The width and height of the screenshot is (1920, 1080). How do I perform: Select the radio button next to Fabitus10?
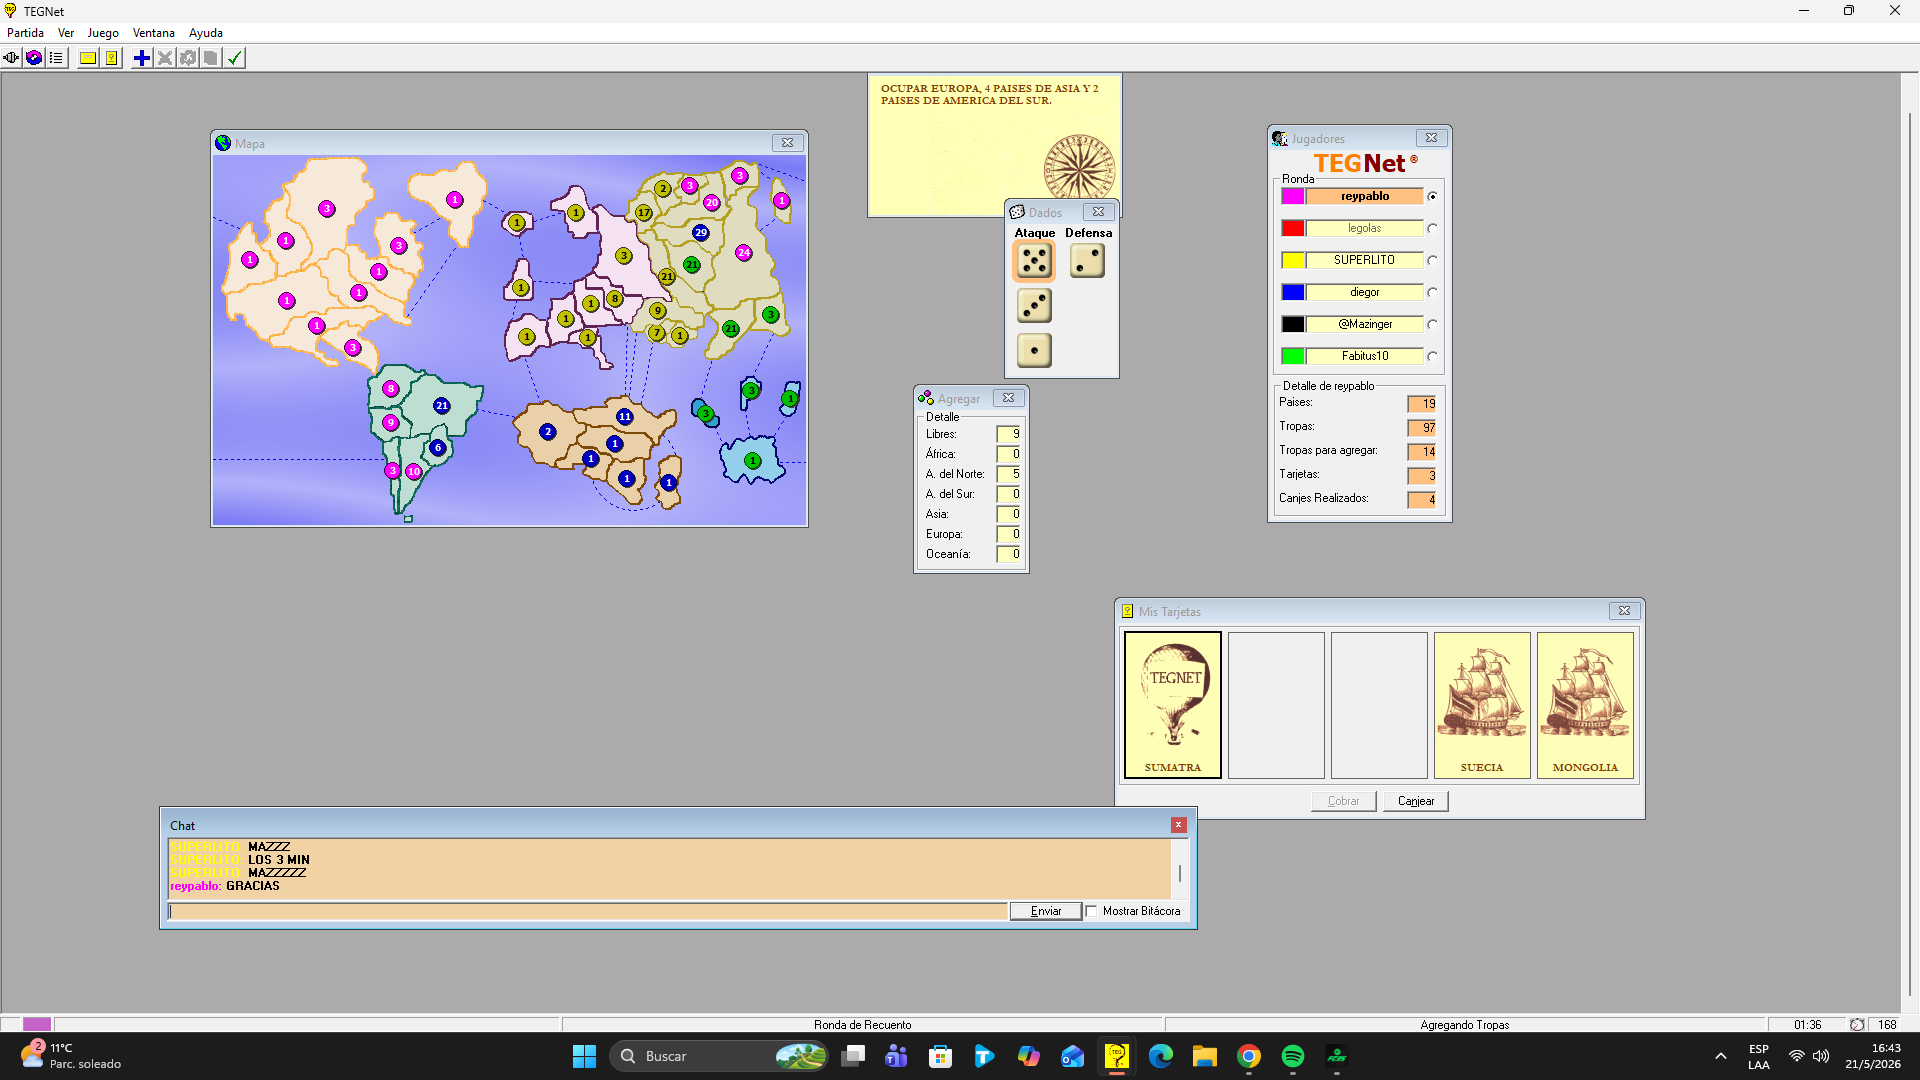point(1432,356)
